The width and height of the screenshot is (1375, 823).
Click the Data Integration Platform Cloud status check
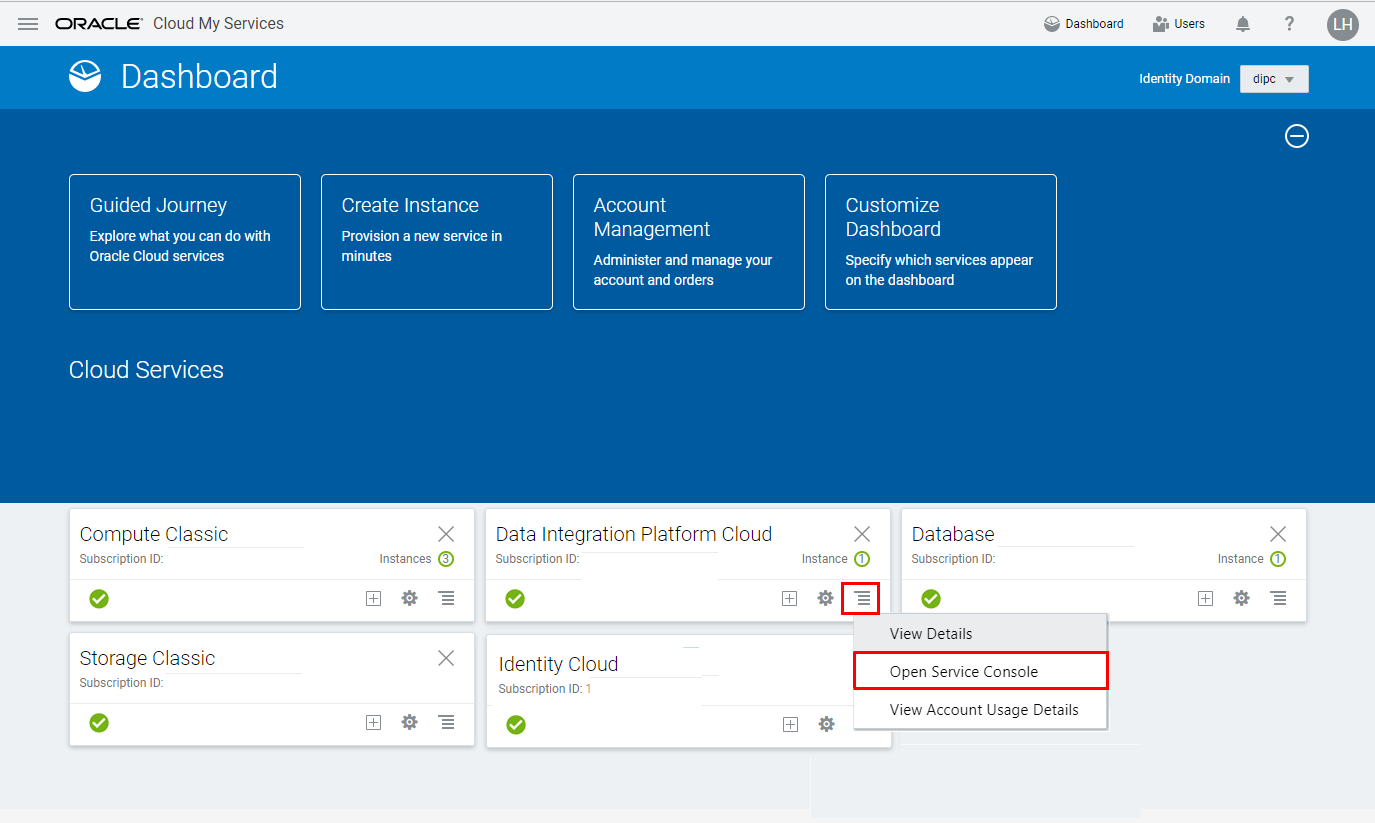click(x=515, y=599)
